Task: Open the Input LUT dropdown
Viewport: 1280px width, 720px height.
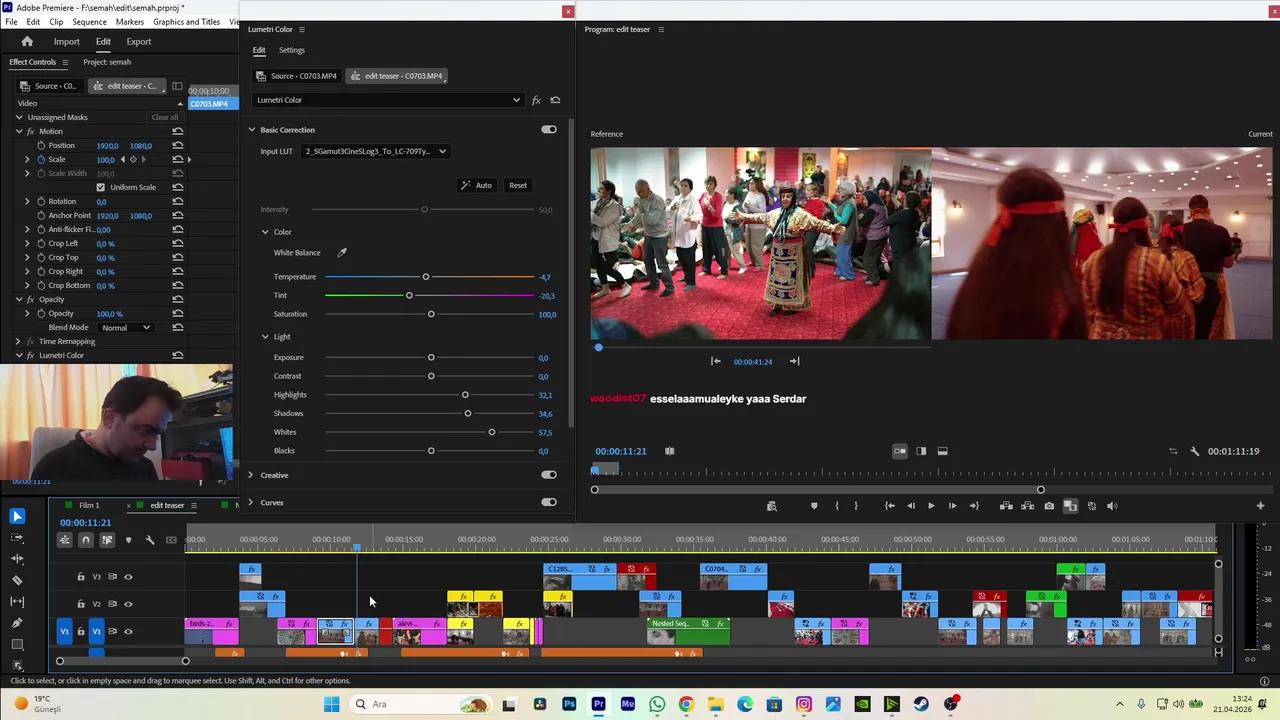Action: (x=375, y=152)
